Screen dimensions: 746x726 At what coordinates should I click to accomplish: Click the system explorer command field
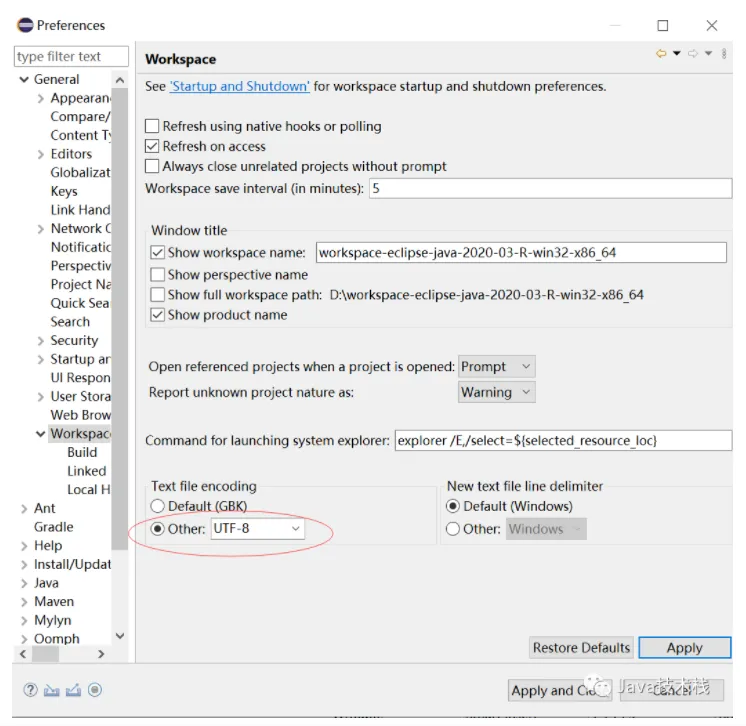563,440
